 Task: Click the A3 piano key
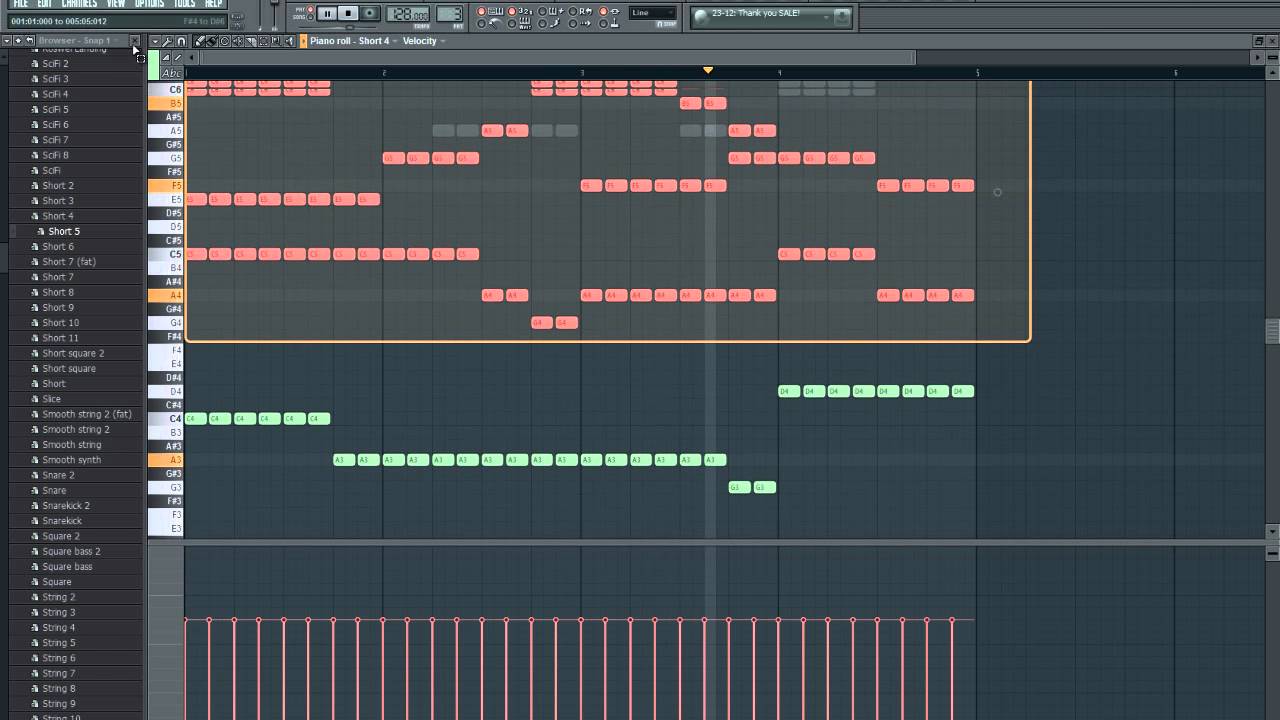[x=165, y=460]
